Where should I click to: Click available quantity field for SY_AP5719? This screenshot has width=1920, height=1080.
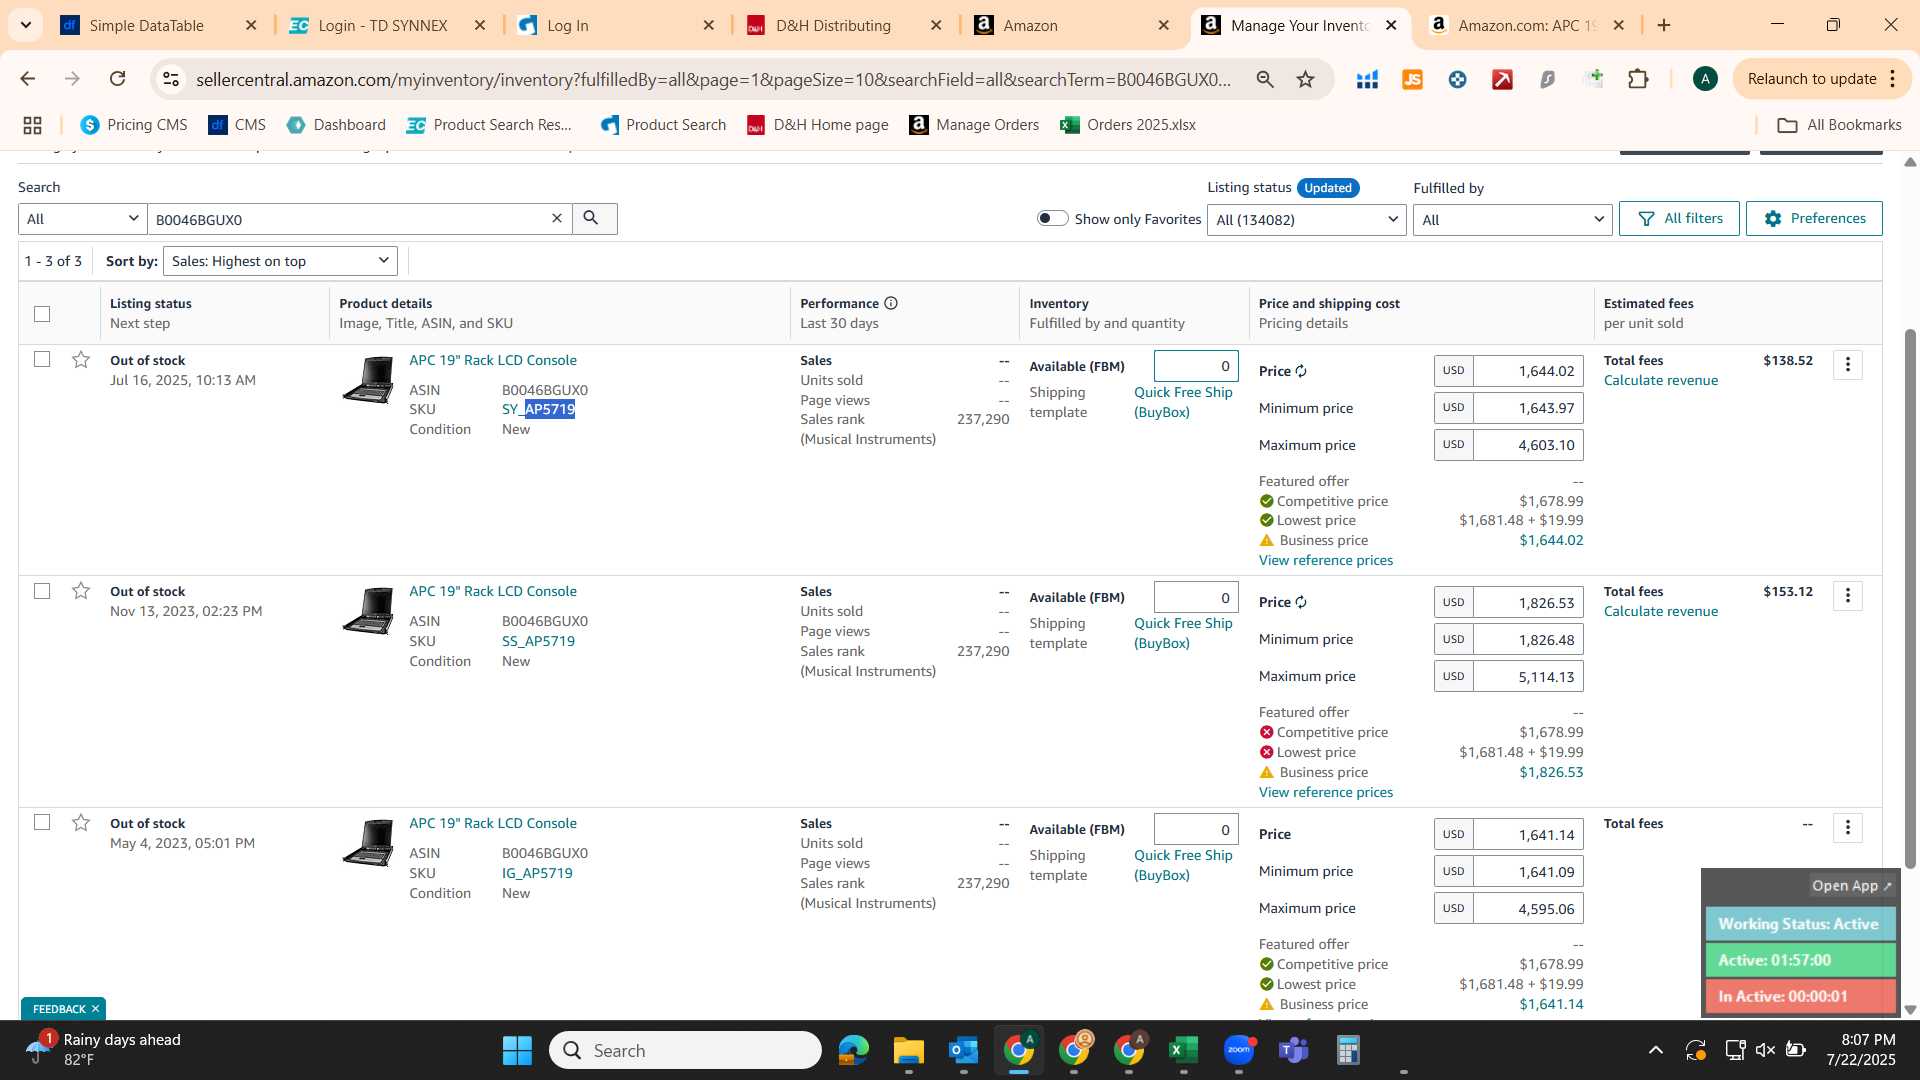1196,366
